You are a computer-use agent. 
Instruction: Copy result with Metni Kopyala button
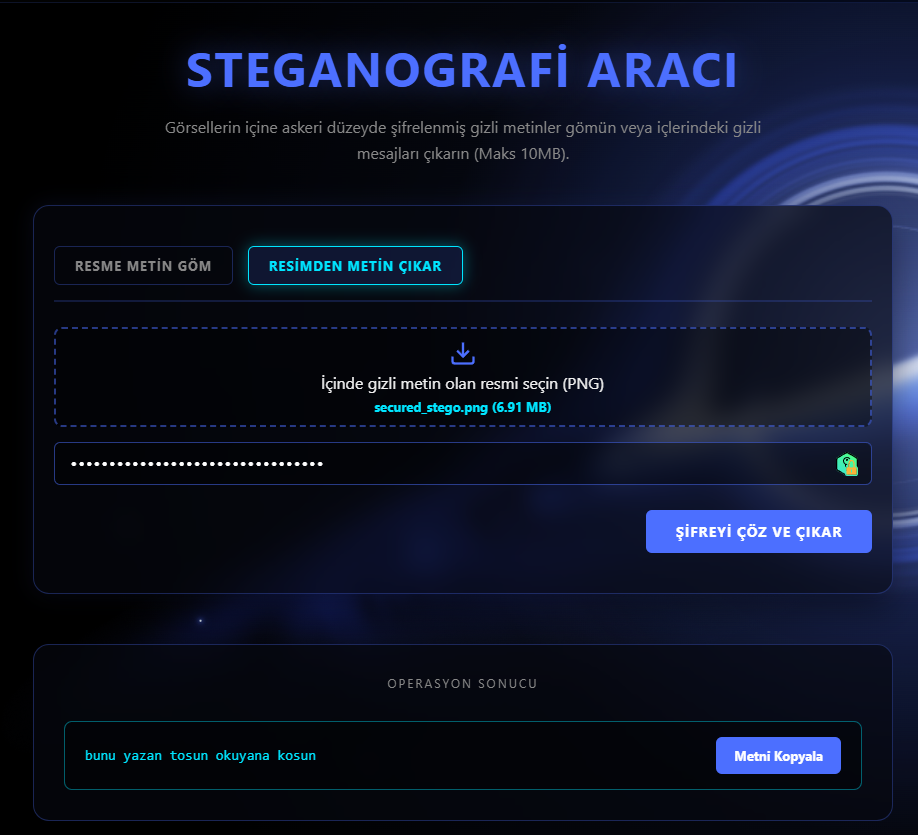(x=778, y=755)
